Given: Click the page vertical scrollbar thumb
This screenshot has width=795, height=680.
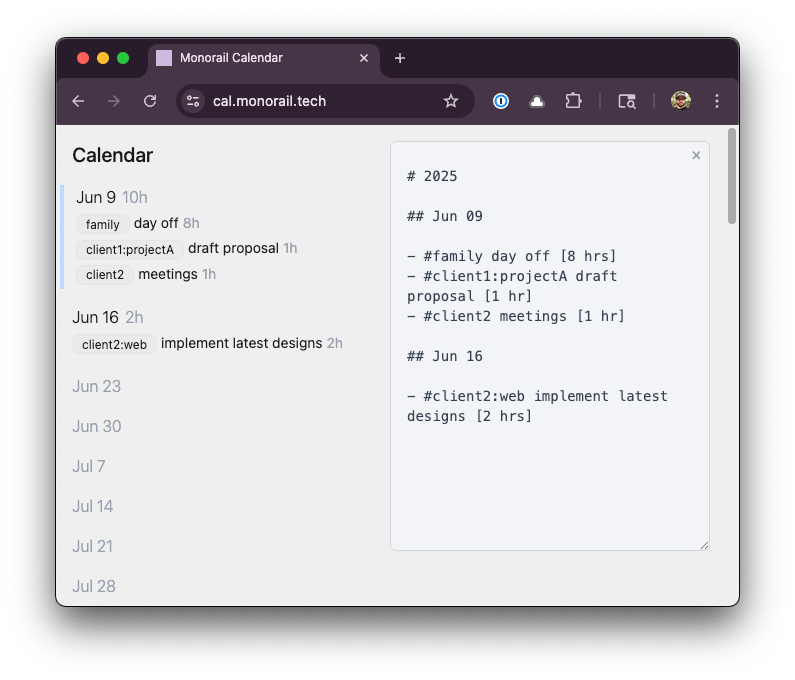Looking at the screenshot, I should (732, 176).
